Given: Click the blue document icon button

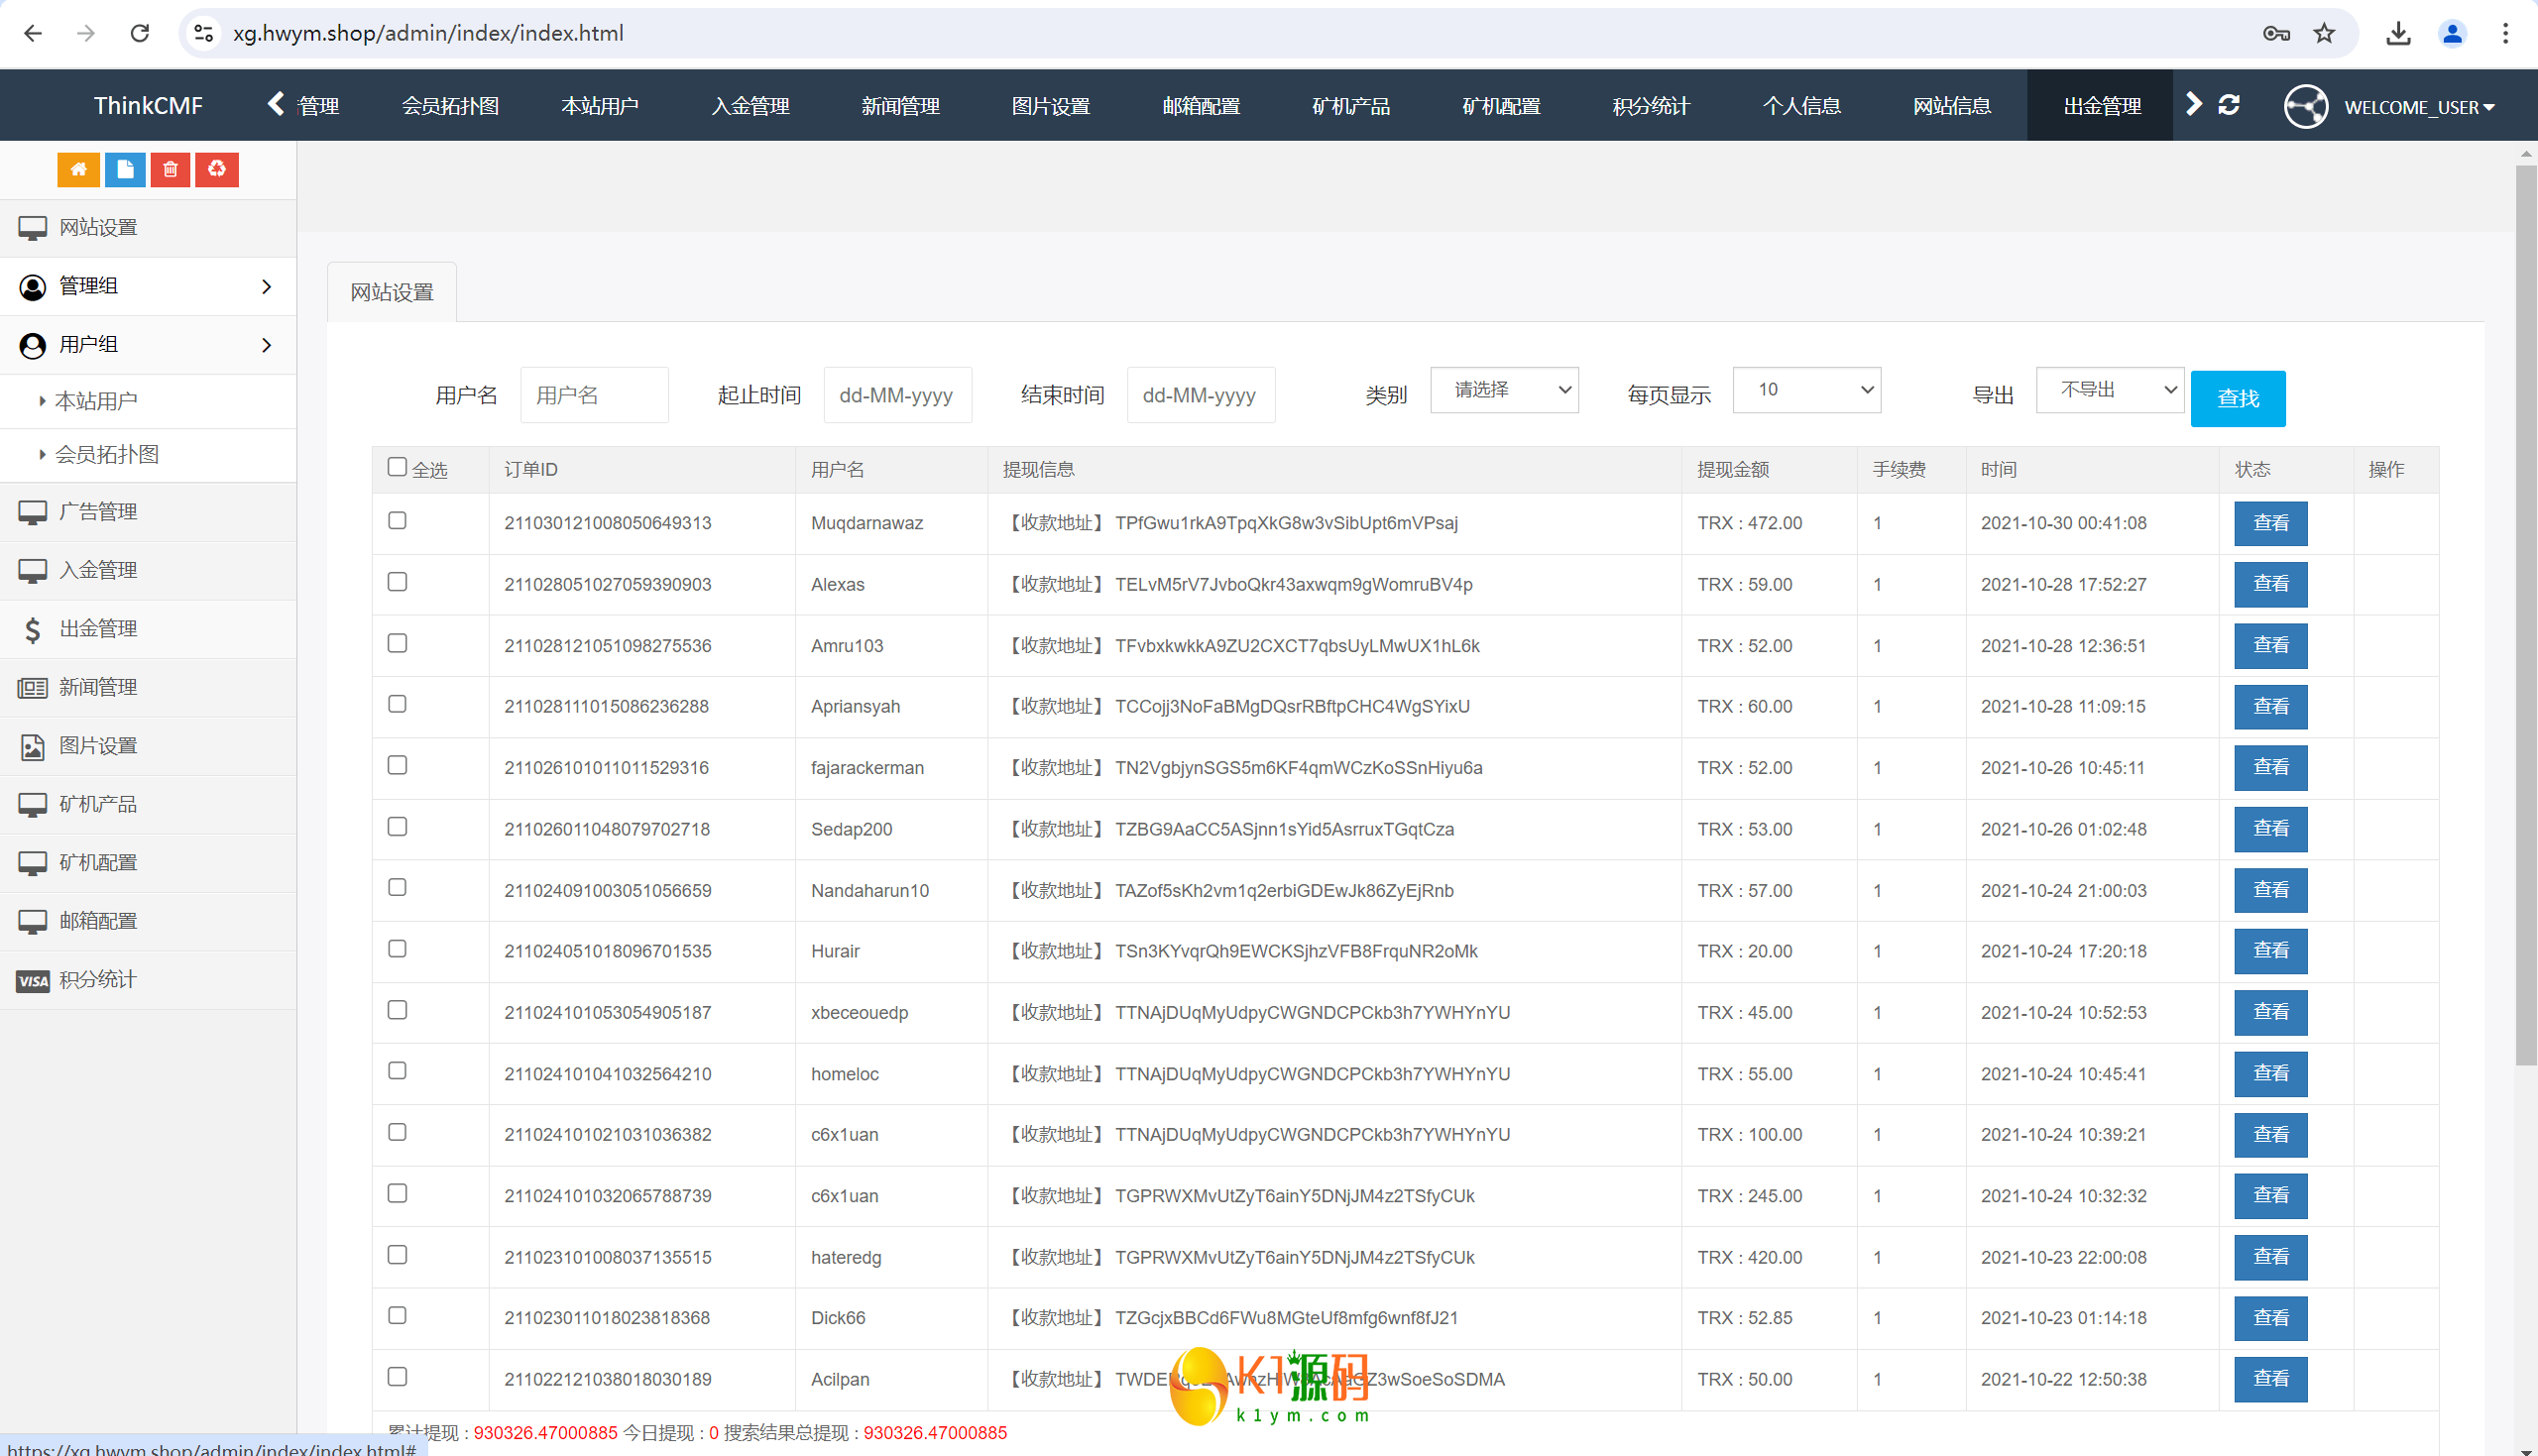Looking at the screenshot, I should coord(125,169).
